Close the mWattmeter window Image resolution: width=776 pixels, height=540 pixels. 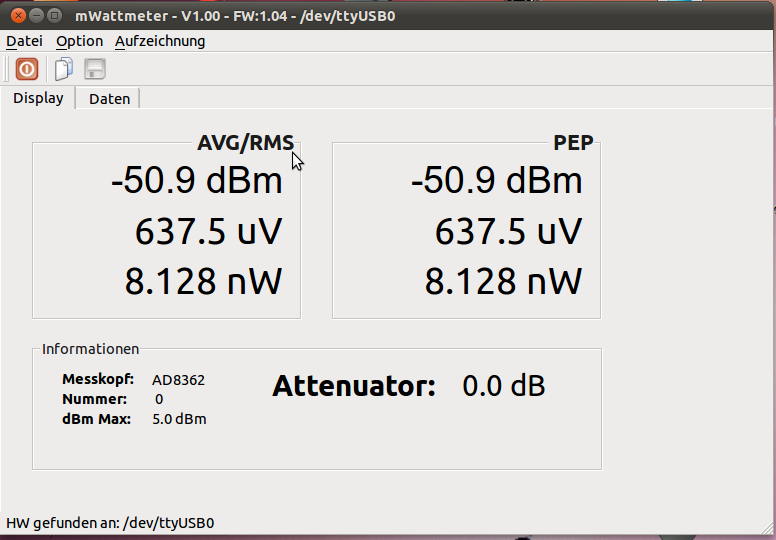click(18, 16)
